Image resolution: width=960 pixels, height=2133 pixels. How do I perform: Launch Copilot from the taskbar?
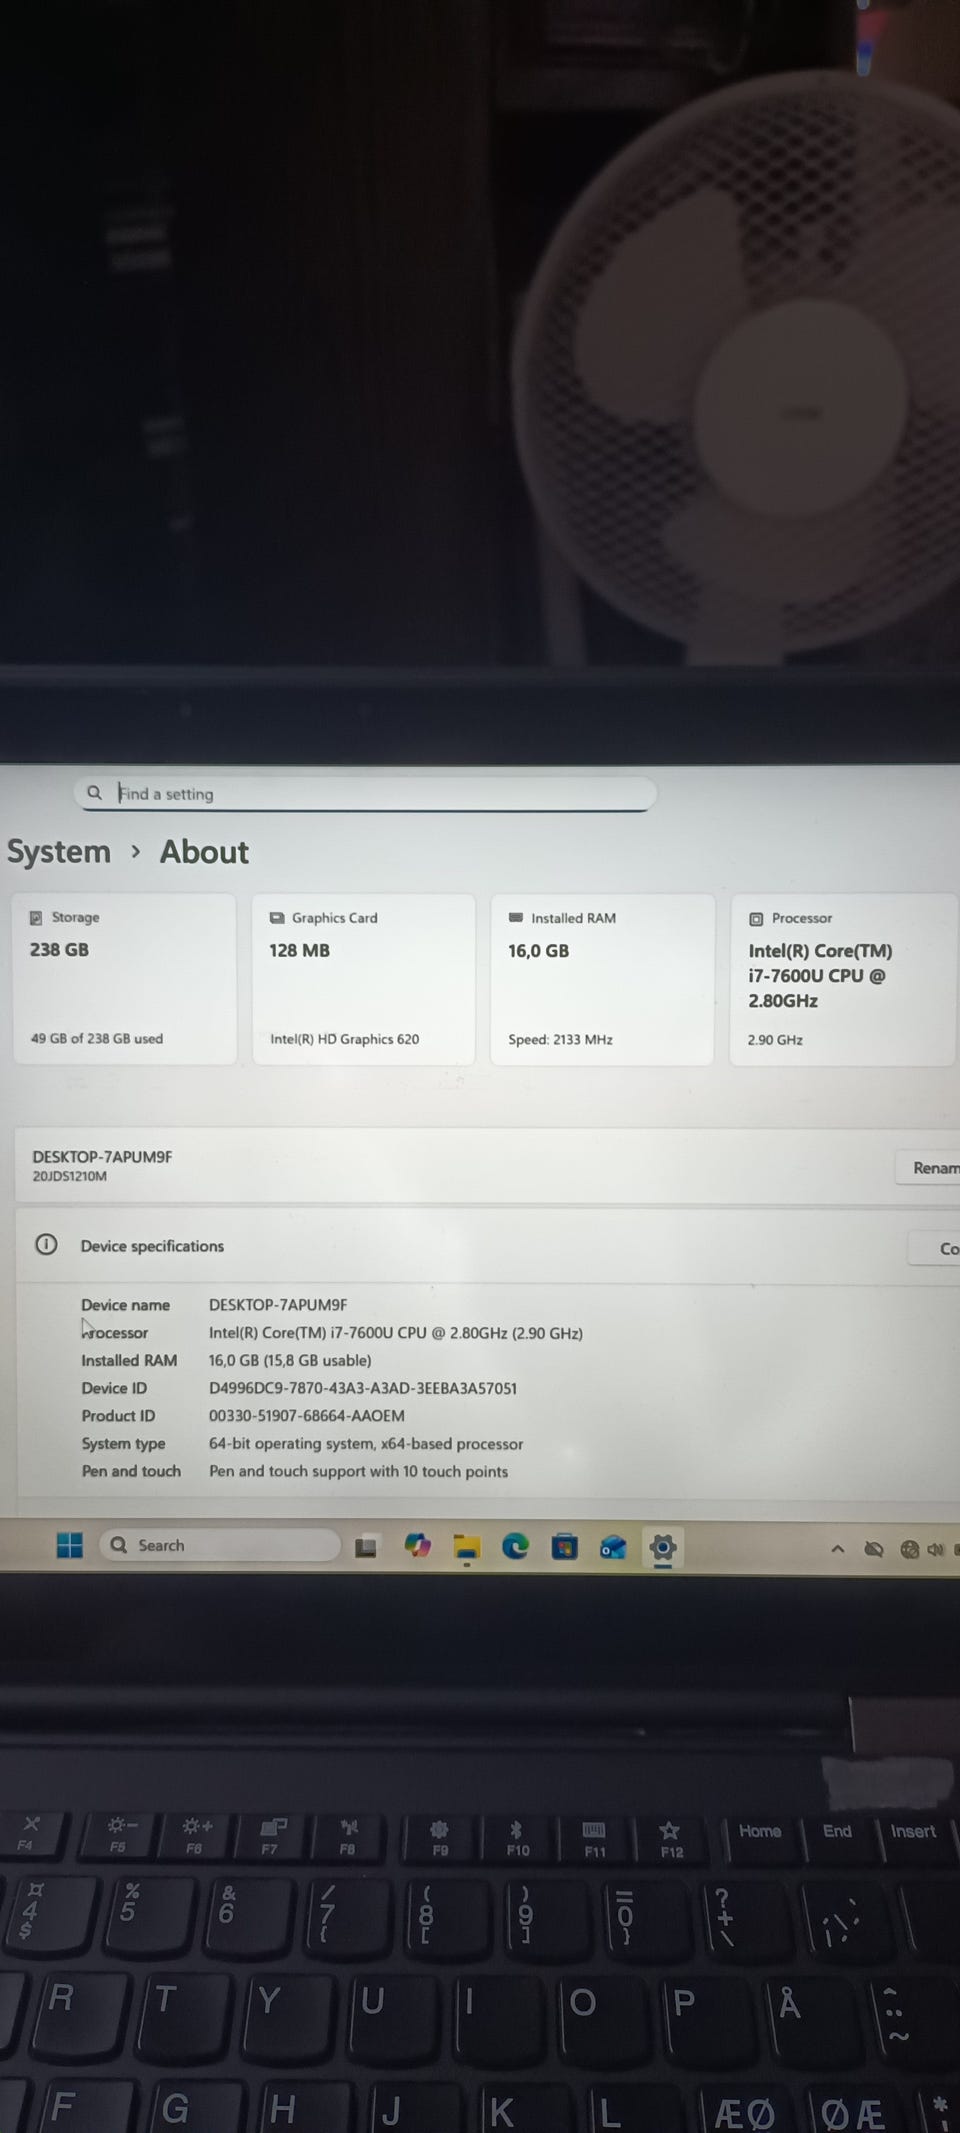[x=417, y=1547]
